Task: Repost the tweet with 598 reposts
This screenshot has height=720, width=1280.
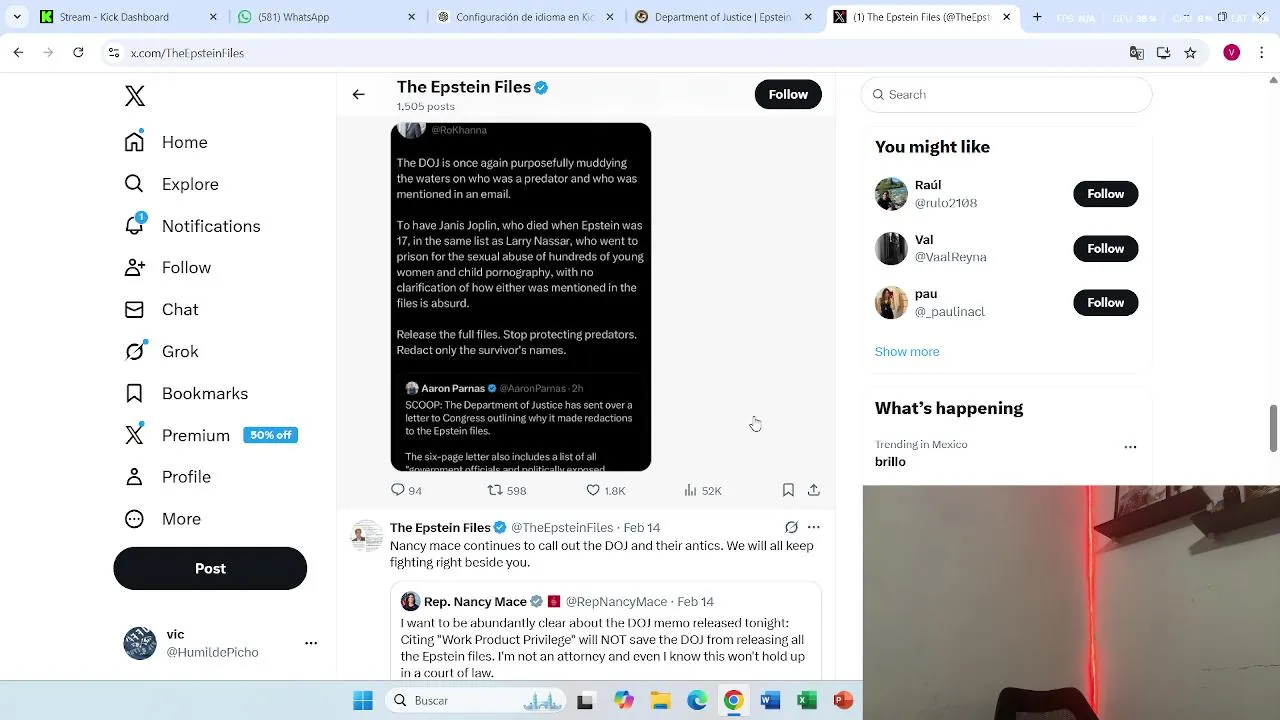Action: (506, 490)
